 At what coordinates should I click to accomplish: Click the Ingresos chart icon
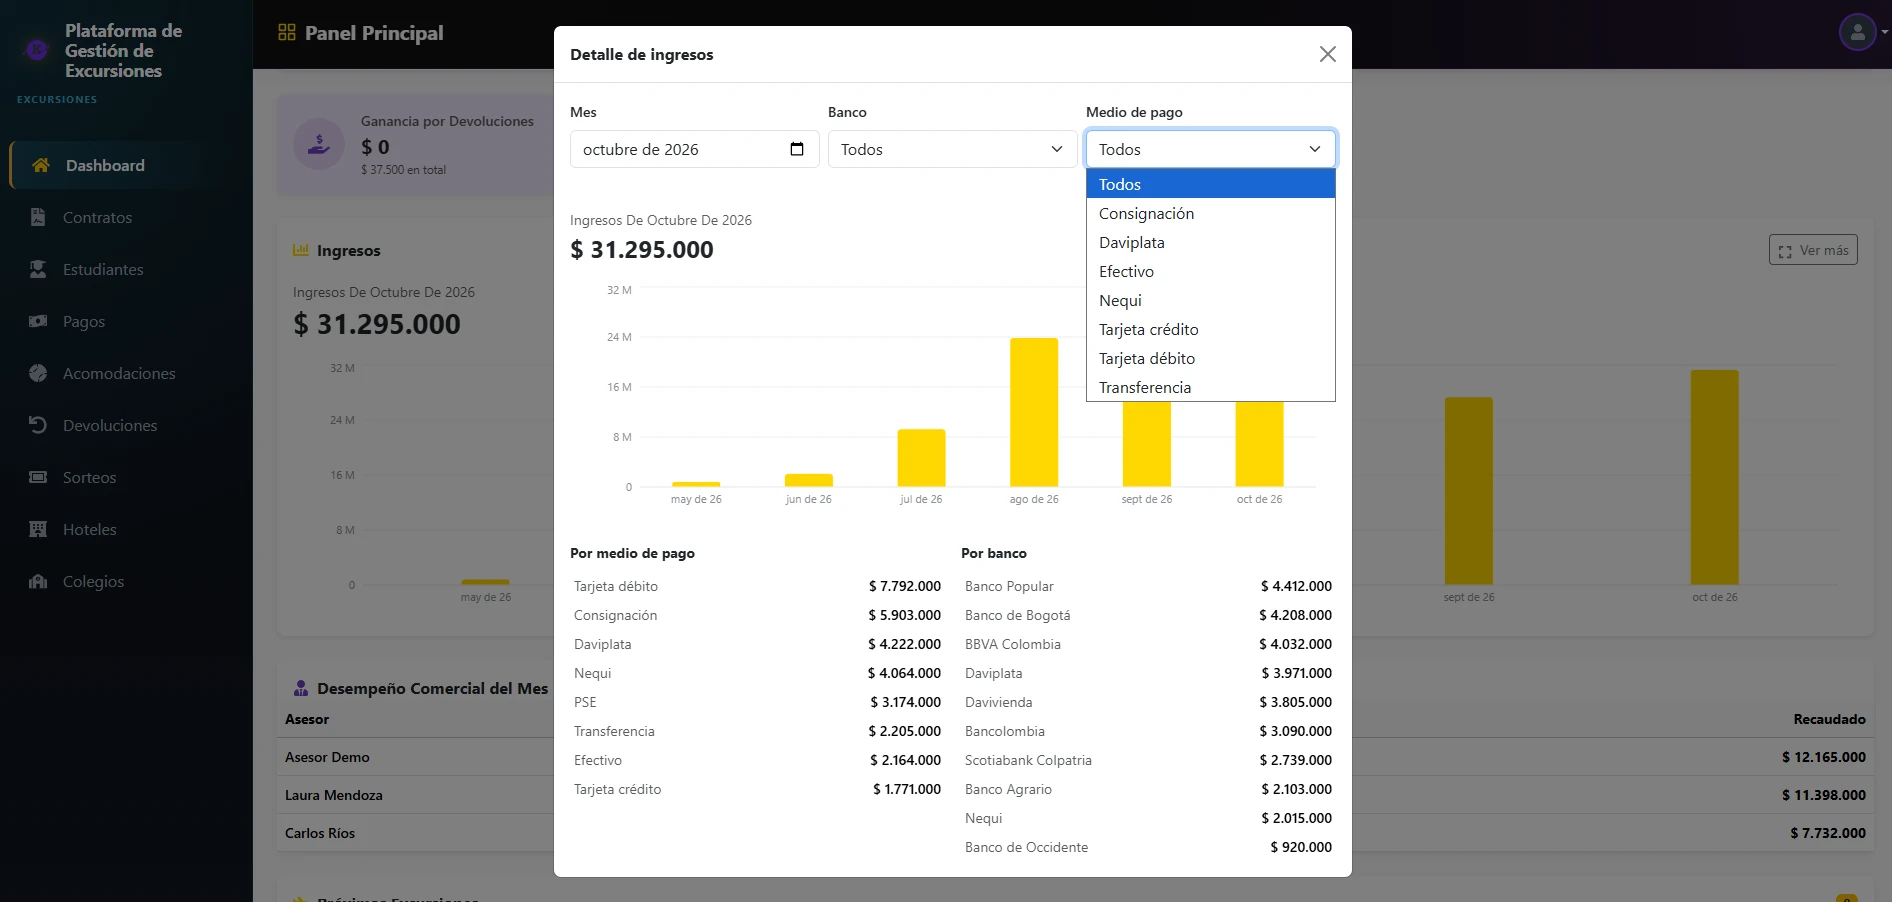(x=300, y=250)
